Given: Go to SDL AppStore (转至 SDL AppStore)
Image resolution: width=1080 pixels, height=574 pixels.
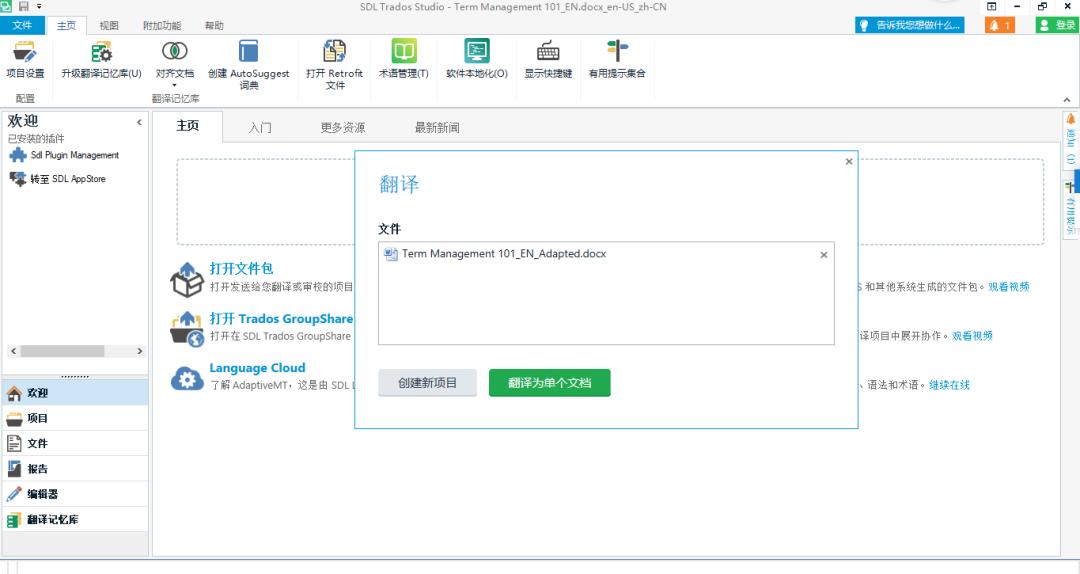Looking at the screenshot, I should [68, 179].
